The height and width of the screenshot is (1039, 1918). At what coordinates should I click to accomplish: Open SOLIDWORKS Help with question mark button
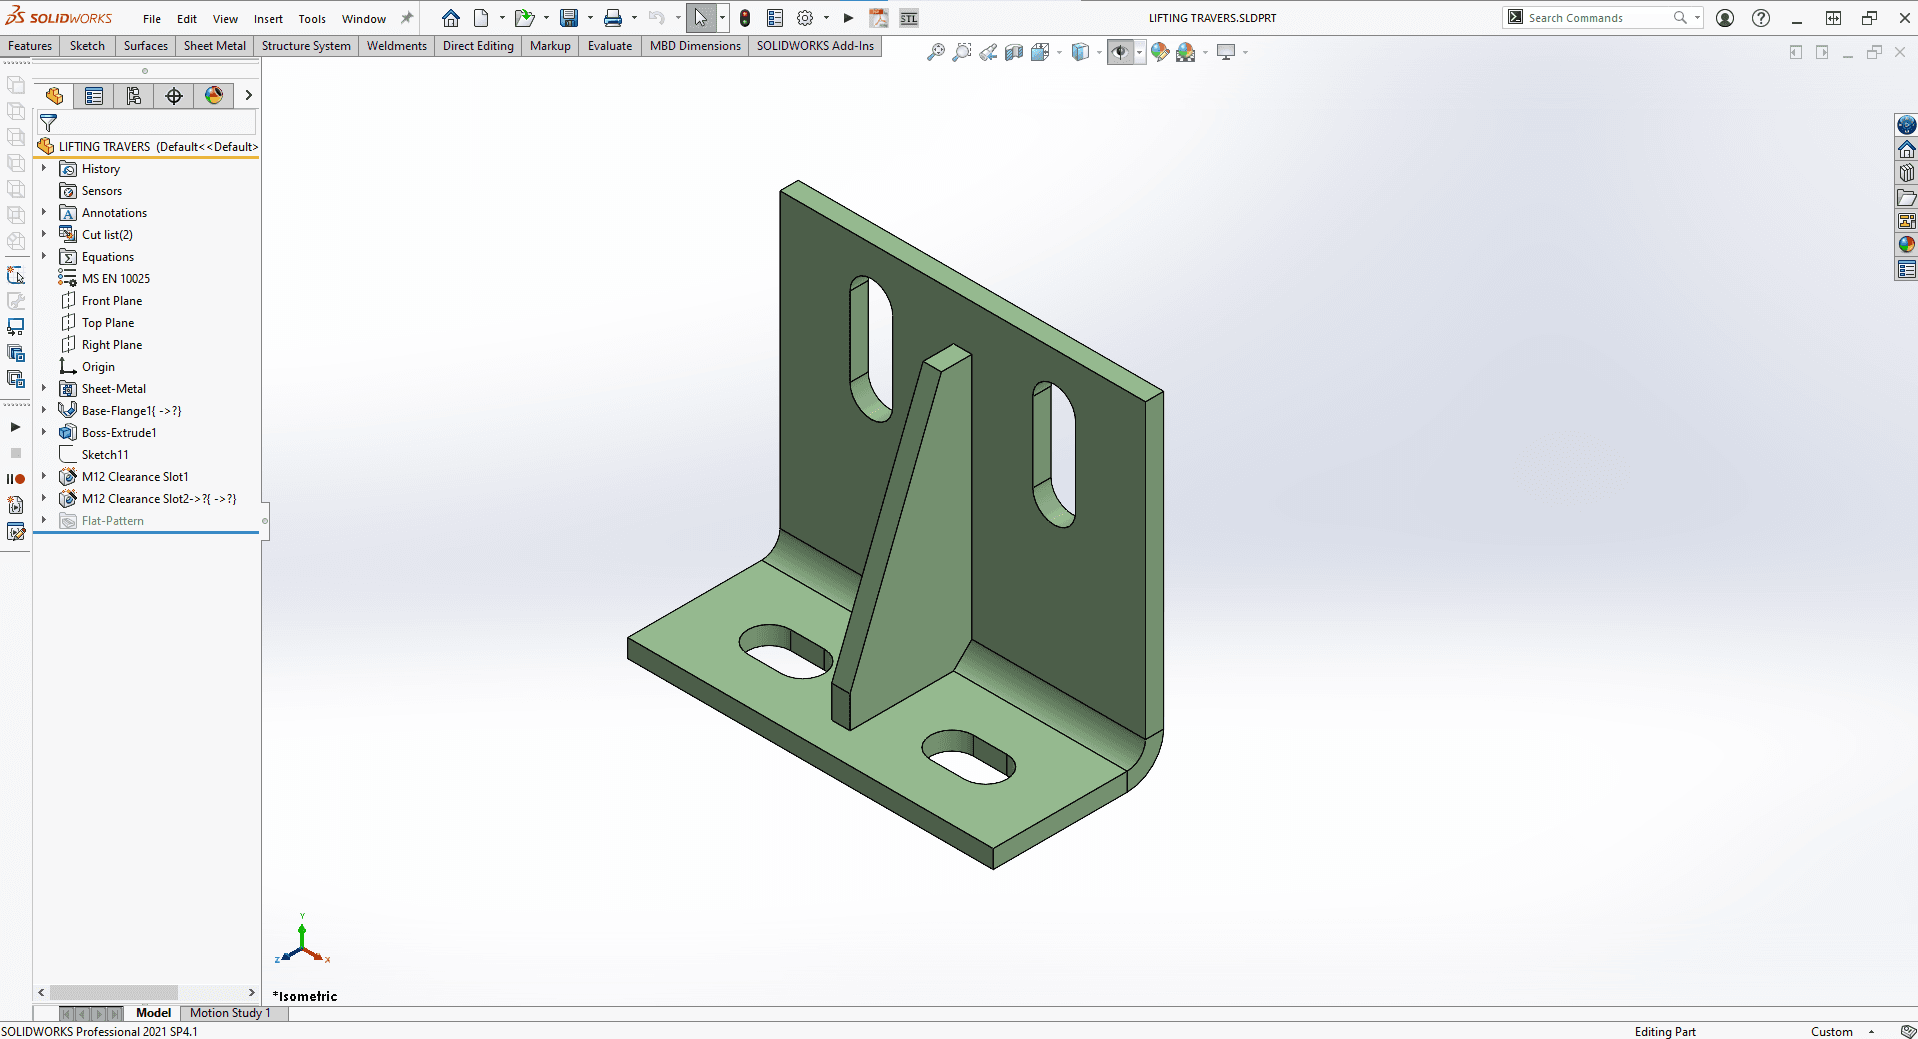pos(1761,17)
